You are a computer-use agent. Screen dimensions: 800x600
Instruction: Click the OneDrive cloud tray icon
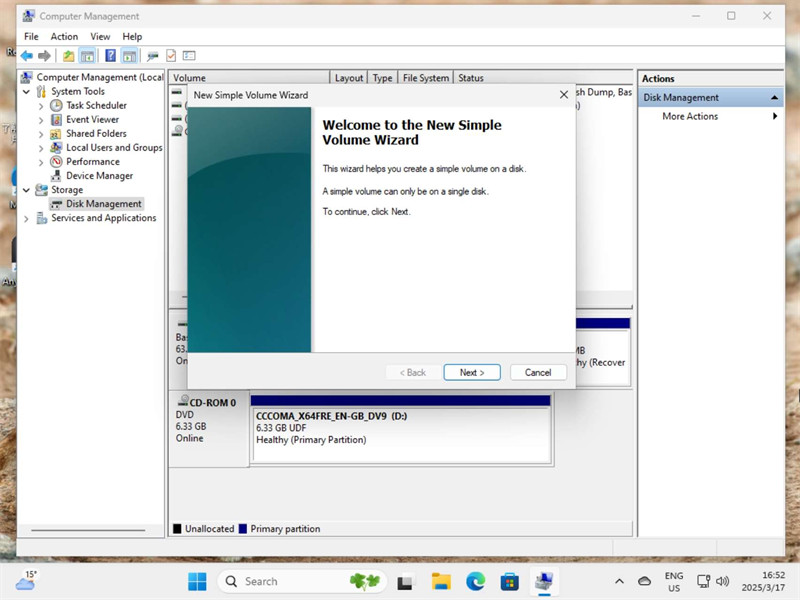coord(644,581)
